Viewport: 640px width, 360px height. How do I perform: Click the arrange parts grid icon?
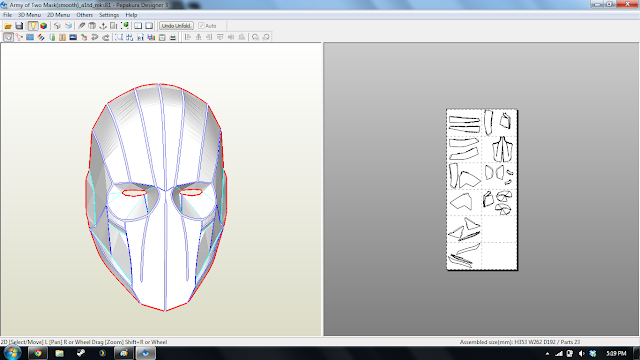tap(129, 37)
